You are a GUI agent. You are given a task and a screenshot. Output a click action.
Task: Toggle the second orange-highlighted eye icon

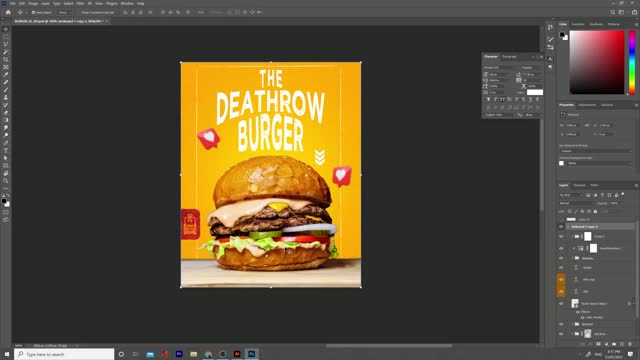click(561, 291)
